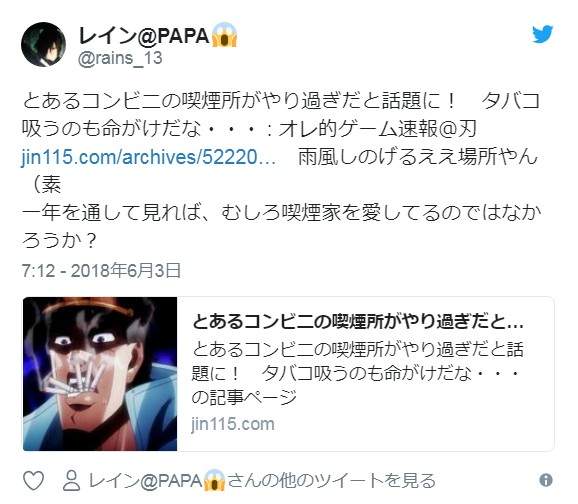Open the jin115.com/archives/52220… link
The width and height of the screenshot is (578, 504).
(x=149, y=157)
